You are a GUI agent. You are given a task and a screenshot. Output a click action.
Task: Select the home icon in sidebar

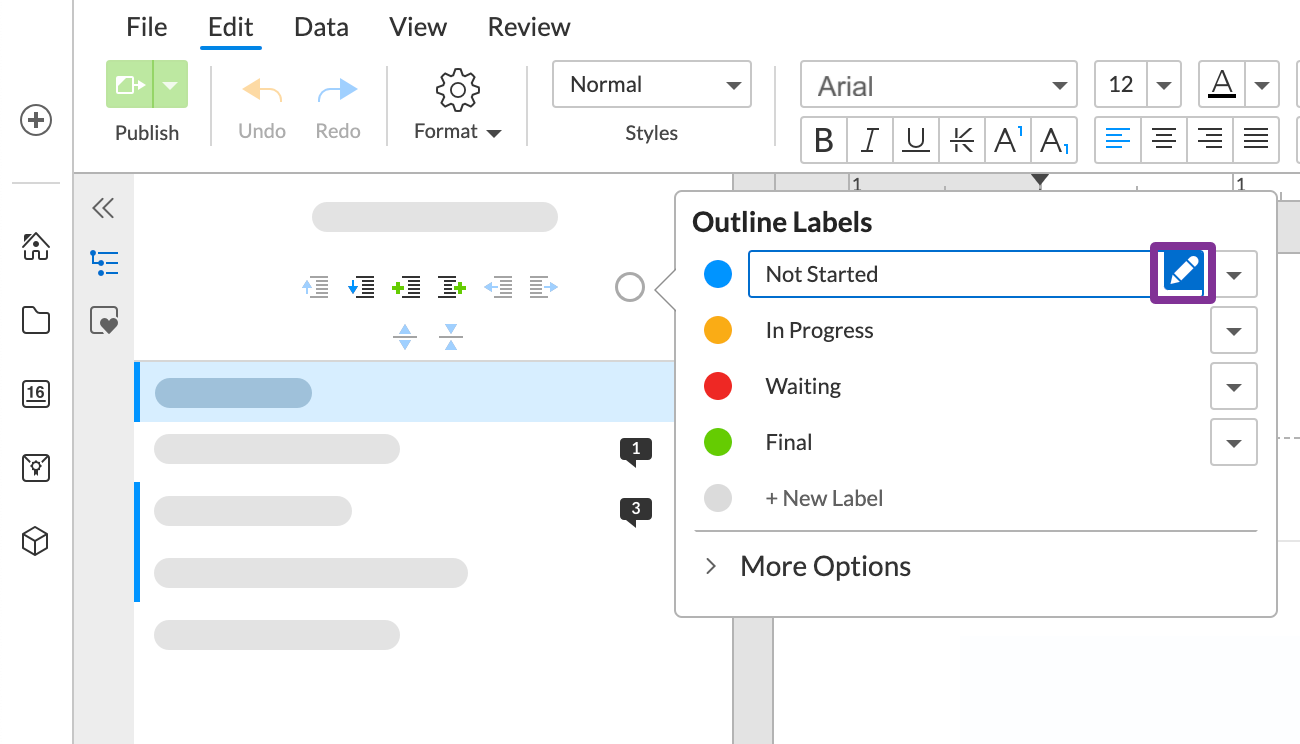[36, 247]
